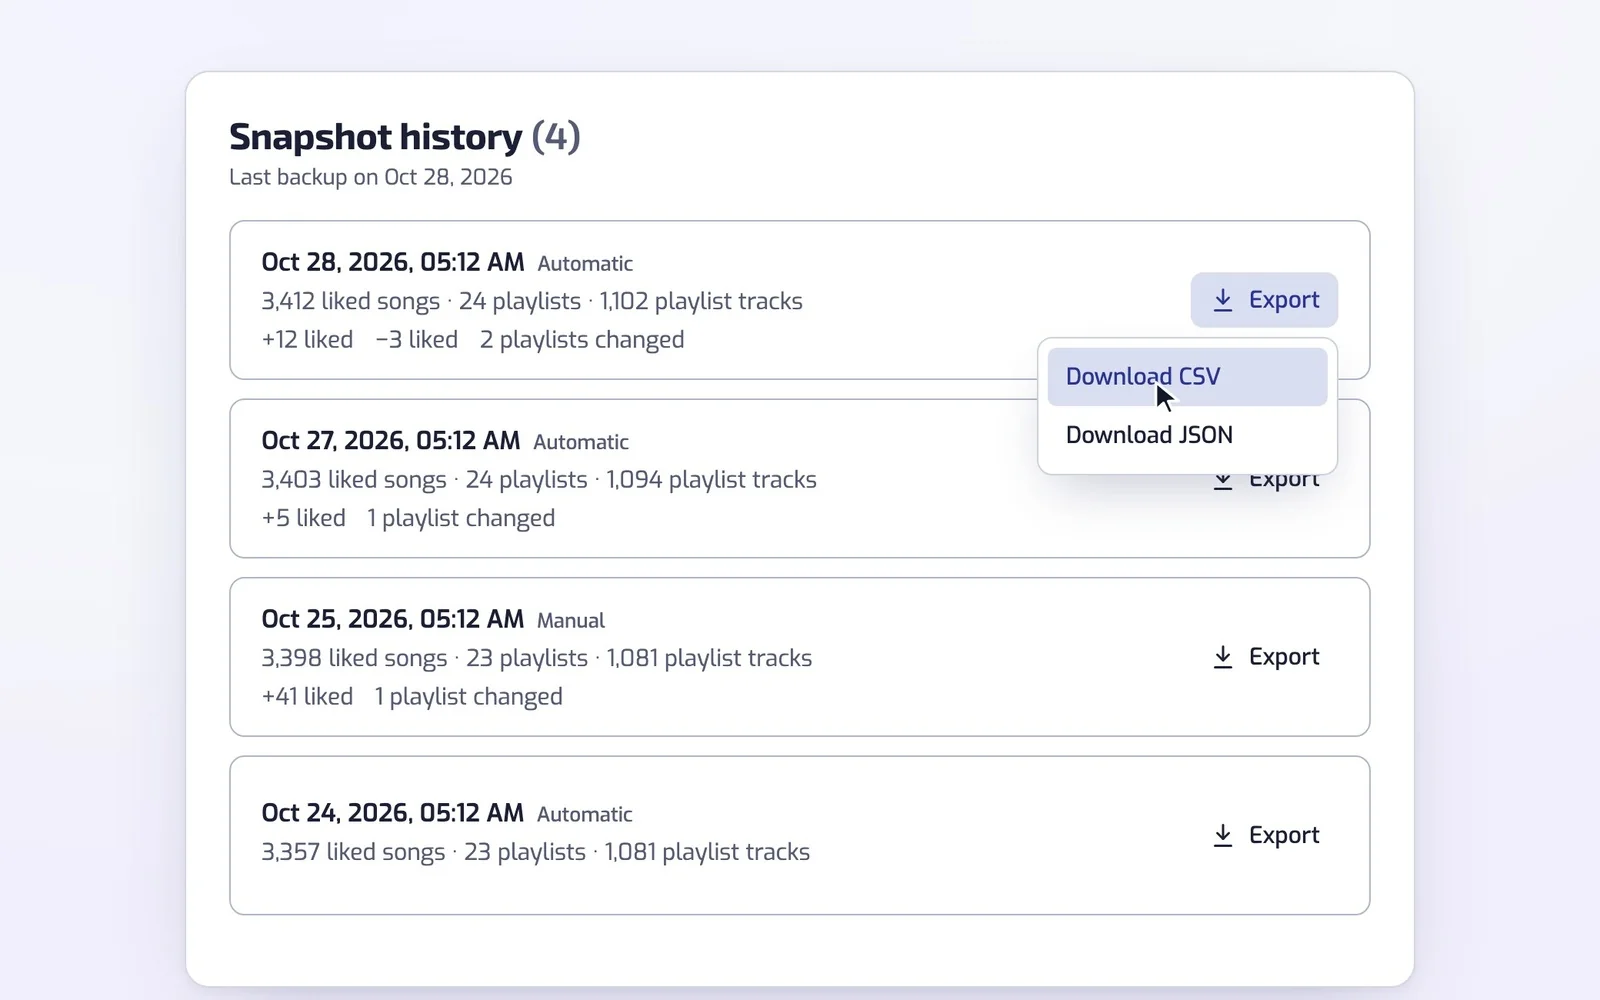
Task: Click "1 playlist changed" on Oct 27 snapshot
Action: pos(461,519)
